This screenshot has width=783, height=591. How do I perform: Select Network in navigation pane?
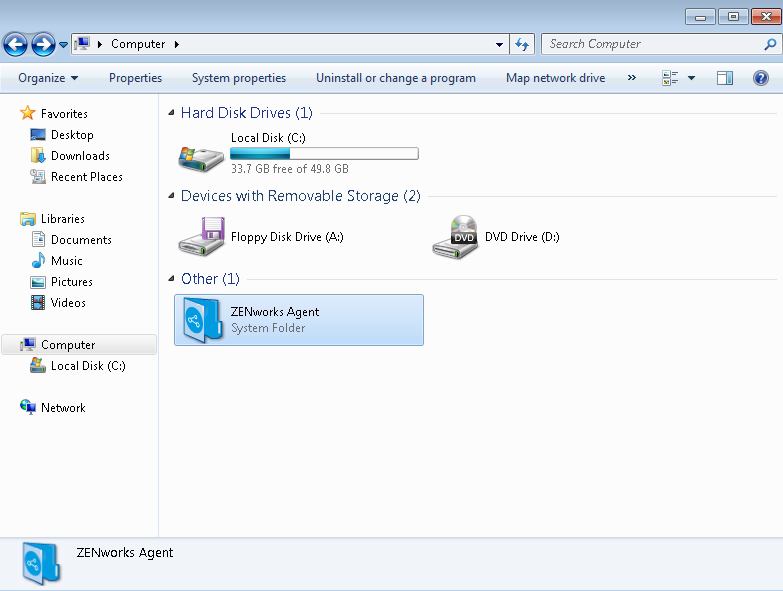[x=63, y=408]
